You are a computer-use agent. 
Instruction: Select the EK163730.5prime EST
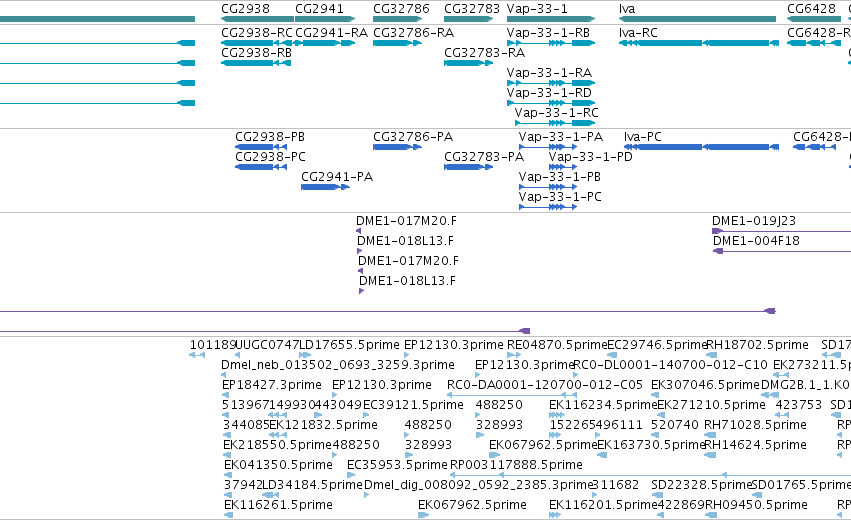point(602,456)
